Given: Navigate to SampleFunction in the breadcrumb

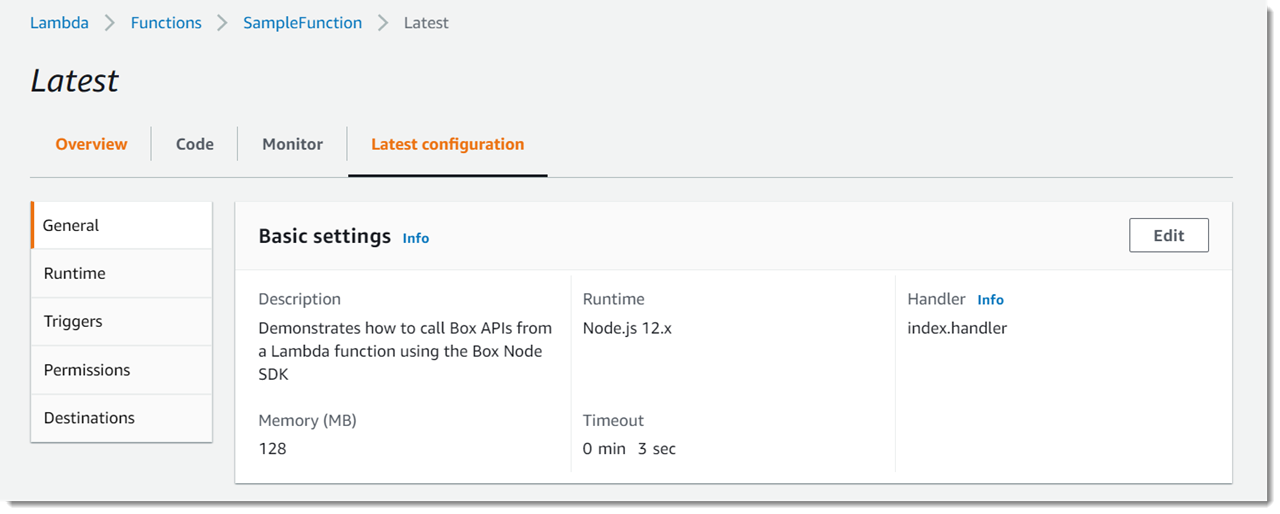Looking at the screenshot, I should coord(303,22).
